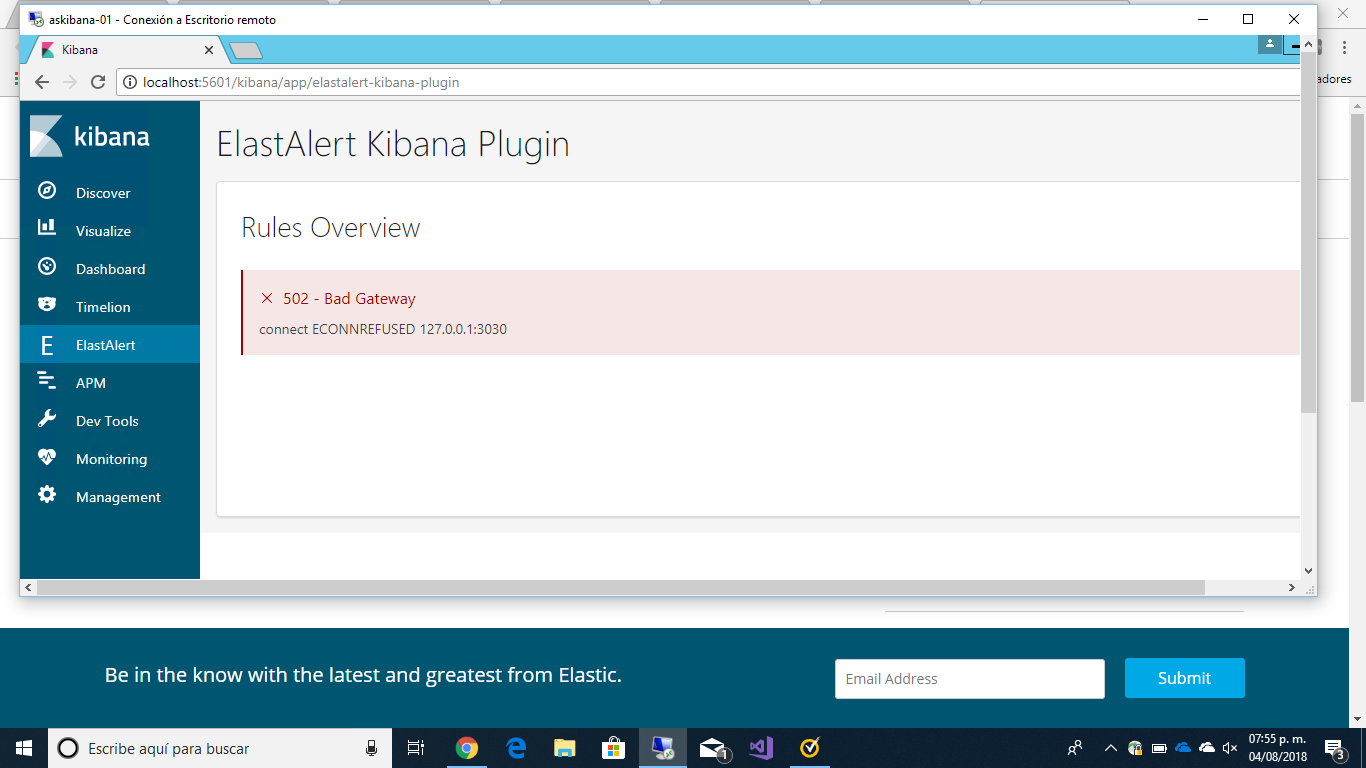
Task: Open Timelion from the sidebar
Action: click(103, 306)
